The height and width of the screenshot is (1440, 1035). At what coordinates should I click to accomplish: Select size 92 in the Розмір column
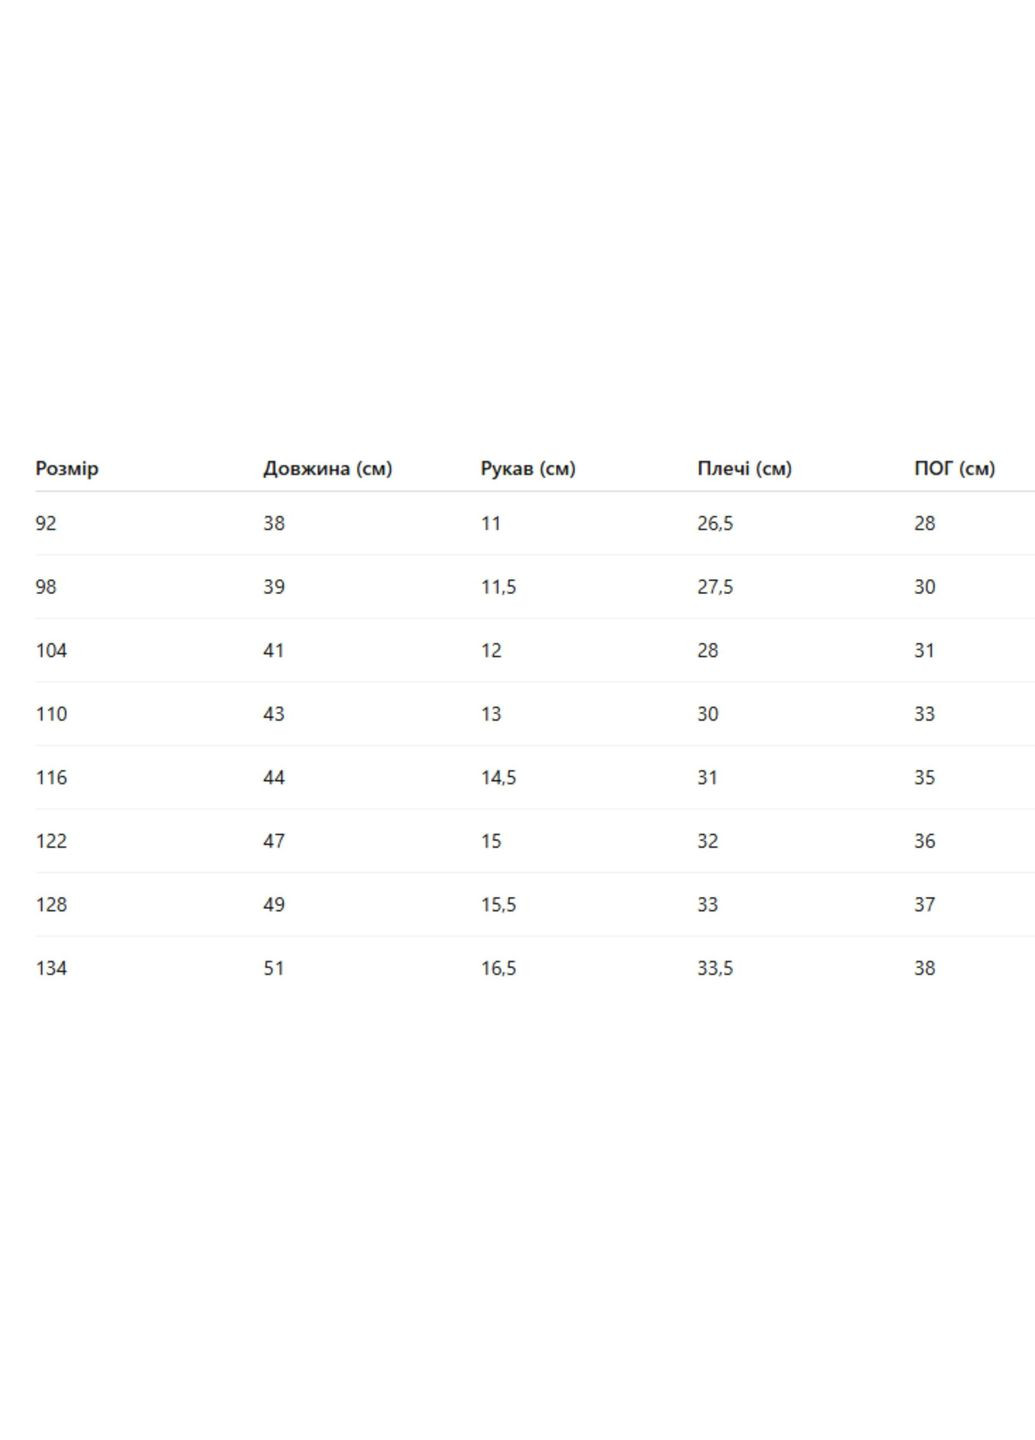point(46,523)
